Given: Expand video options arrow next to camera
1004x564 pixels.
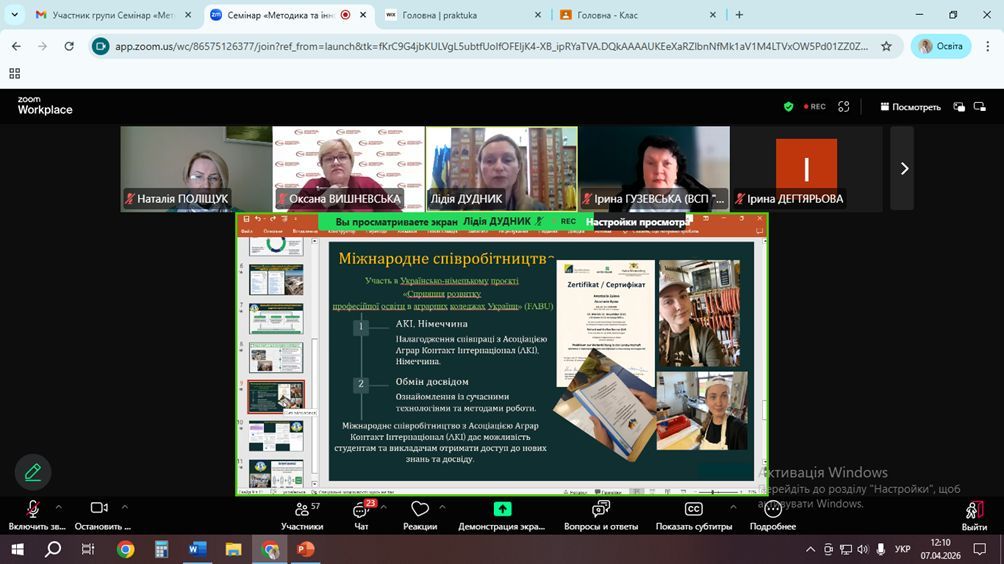Looking at the screenshot, I should click(125, 507).
